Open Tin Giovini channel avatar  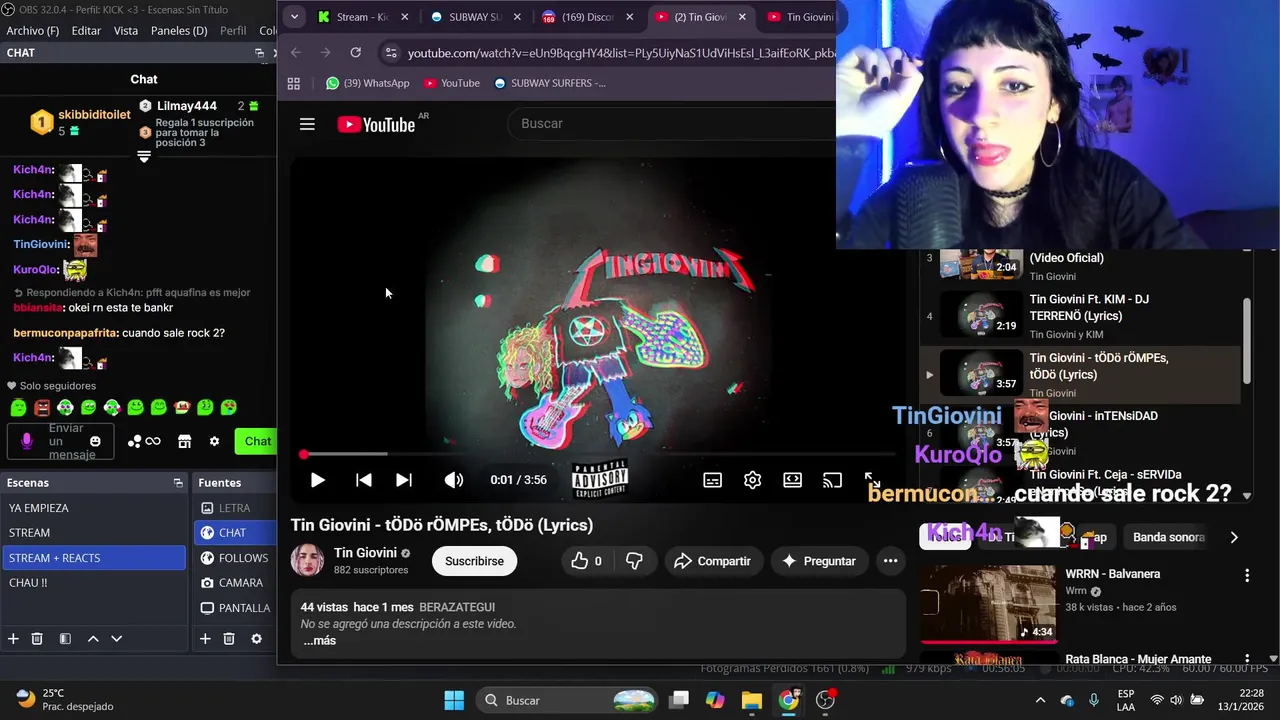pyautogui.click(x=307, y=561)
